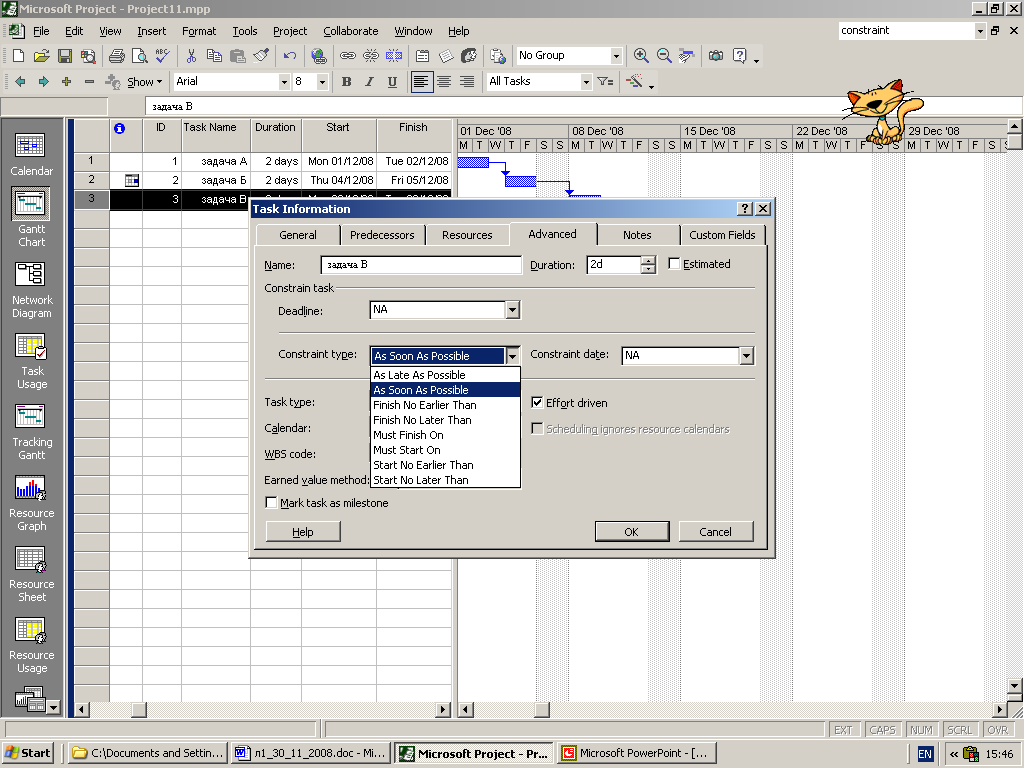
Task: Click the Link Tasks chain icon
Action: tap(348, 56)
